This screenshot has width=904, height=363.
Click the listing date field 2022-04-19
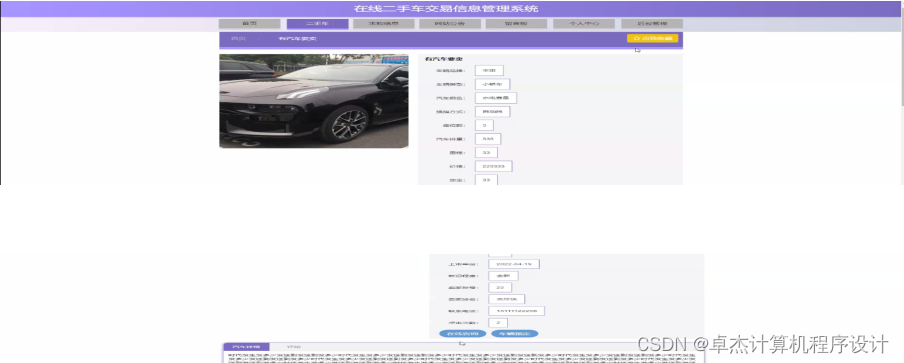tap(514, 264)
